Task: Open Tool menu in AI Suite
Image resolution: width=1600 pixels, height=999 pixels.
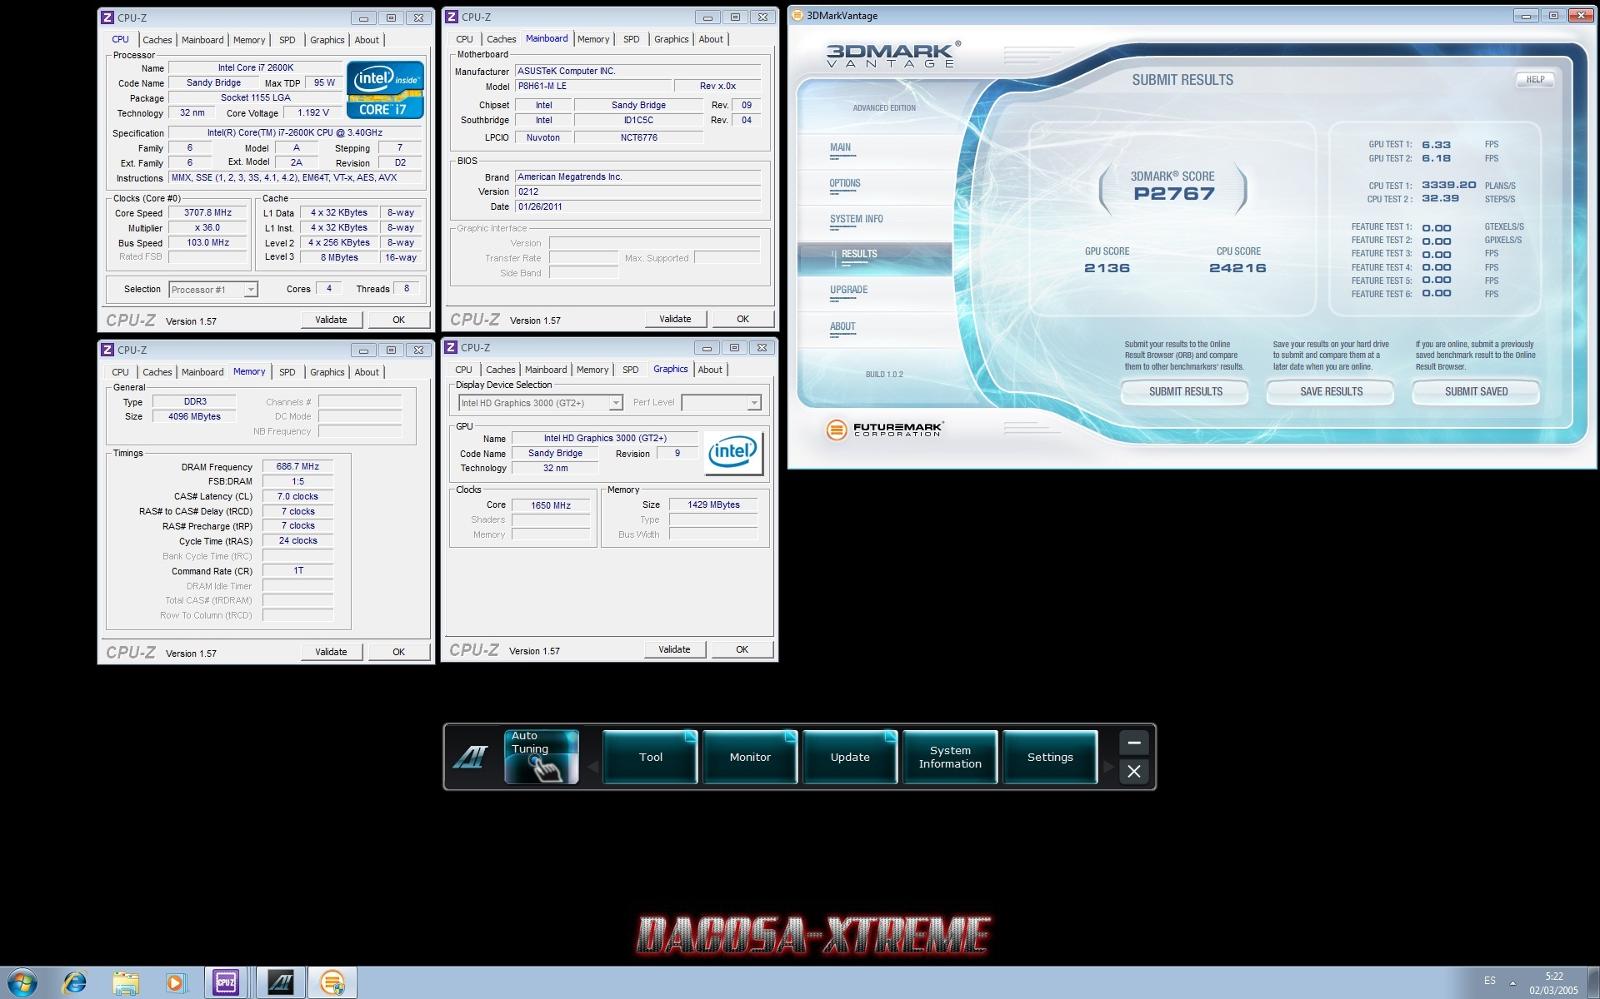Action: pyautogui.click(x=650, y=757)
